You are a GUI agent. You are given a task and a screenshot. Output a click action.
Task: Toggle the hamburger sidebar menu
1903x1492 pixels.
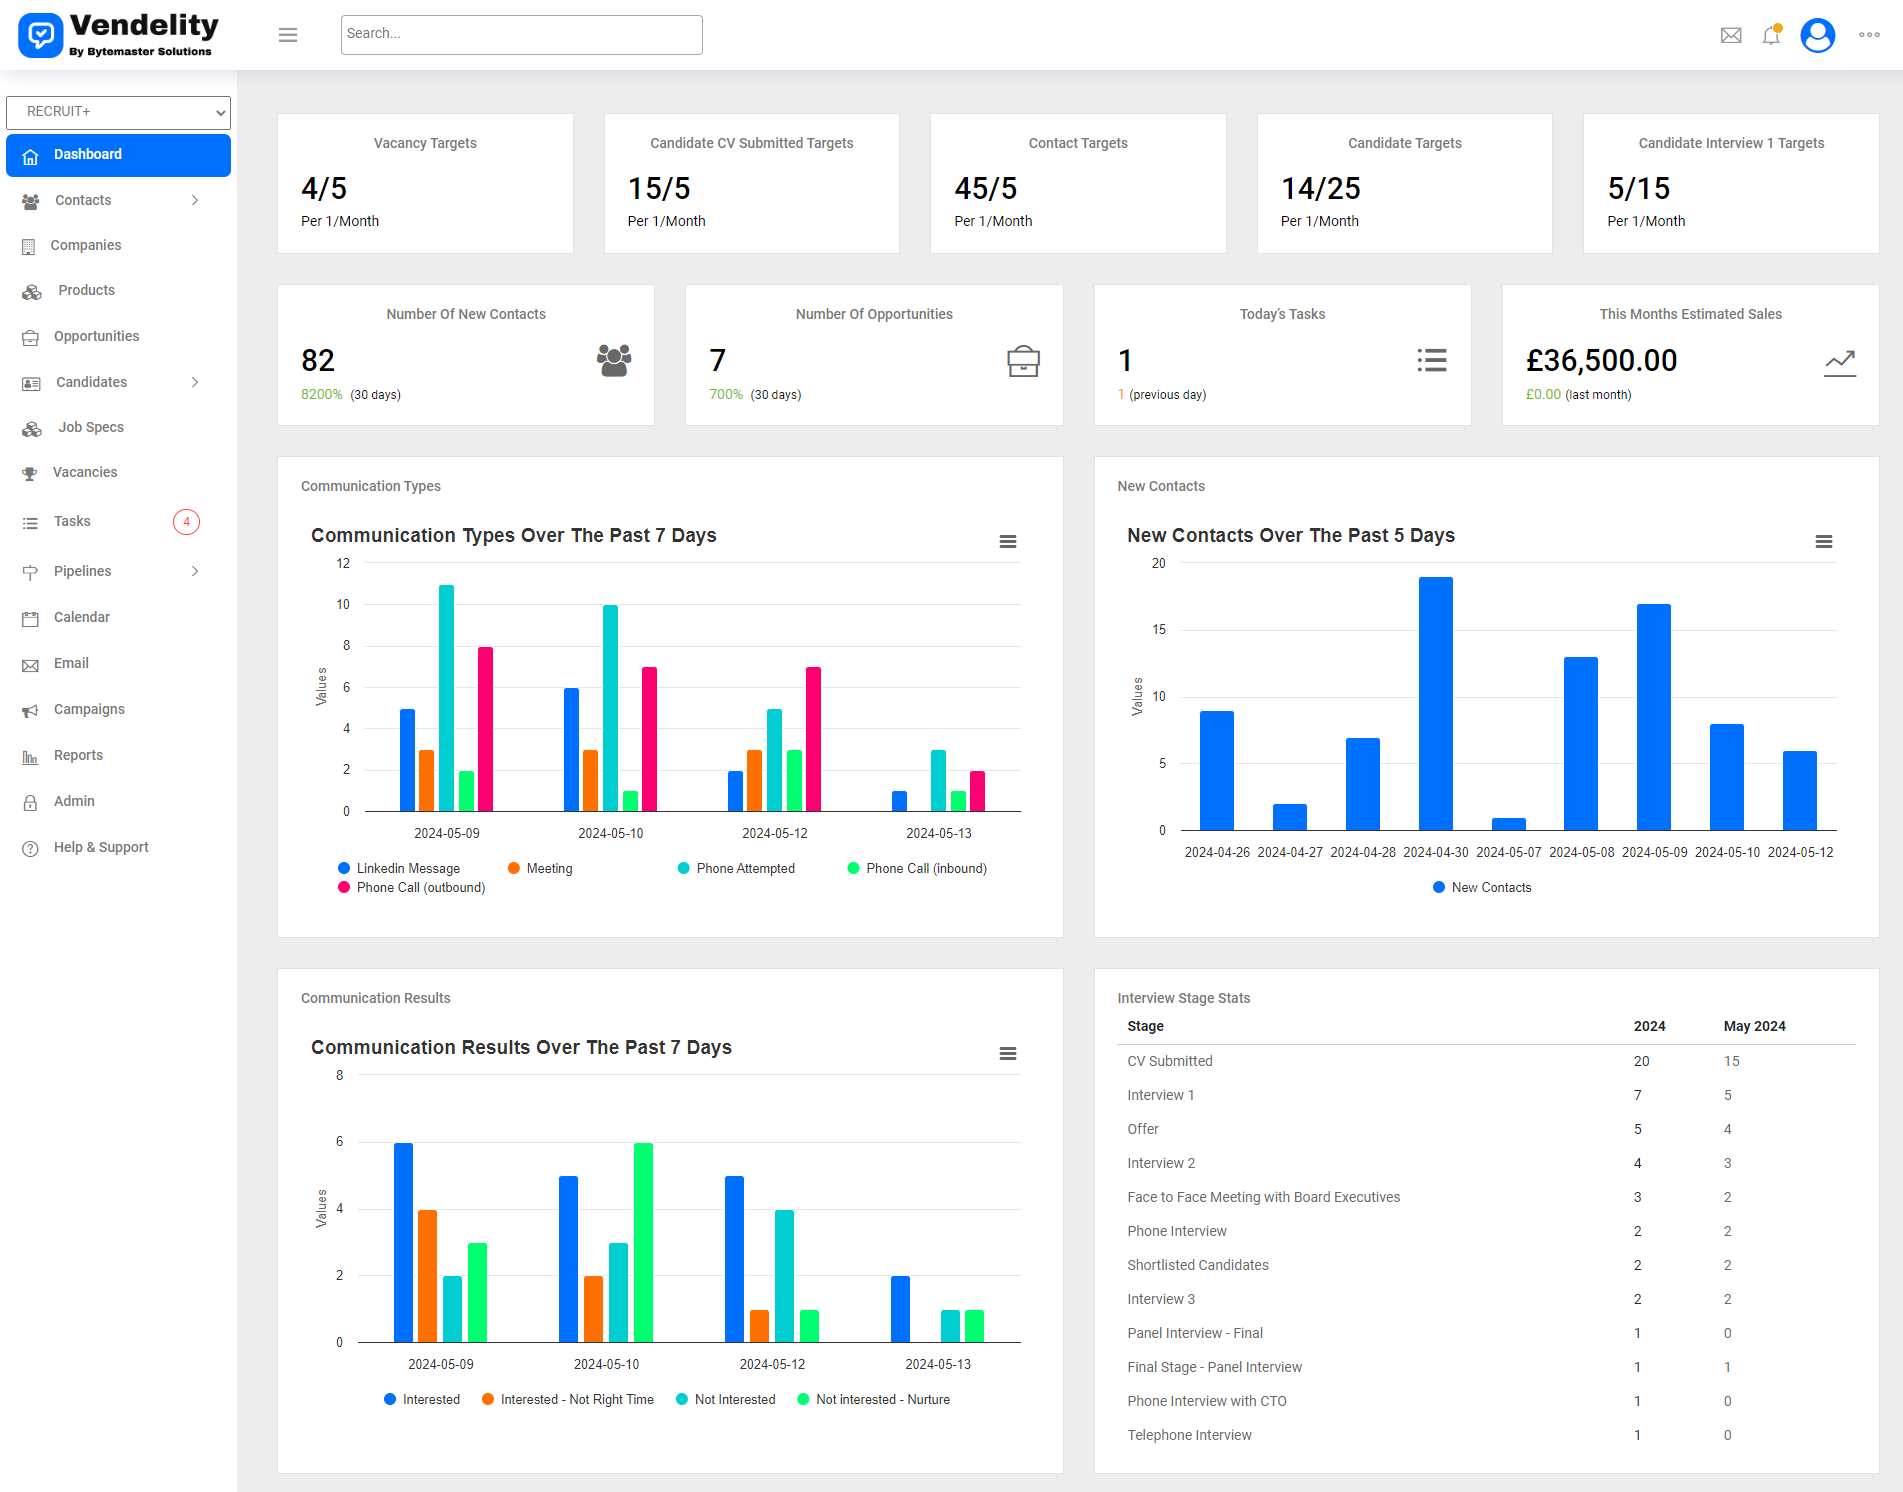click(288, 35)
